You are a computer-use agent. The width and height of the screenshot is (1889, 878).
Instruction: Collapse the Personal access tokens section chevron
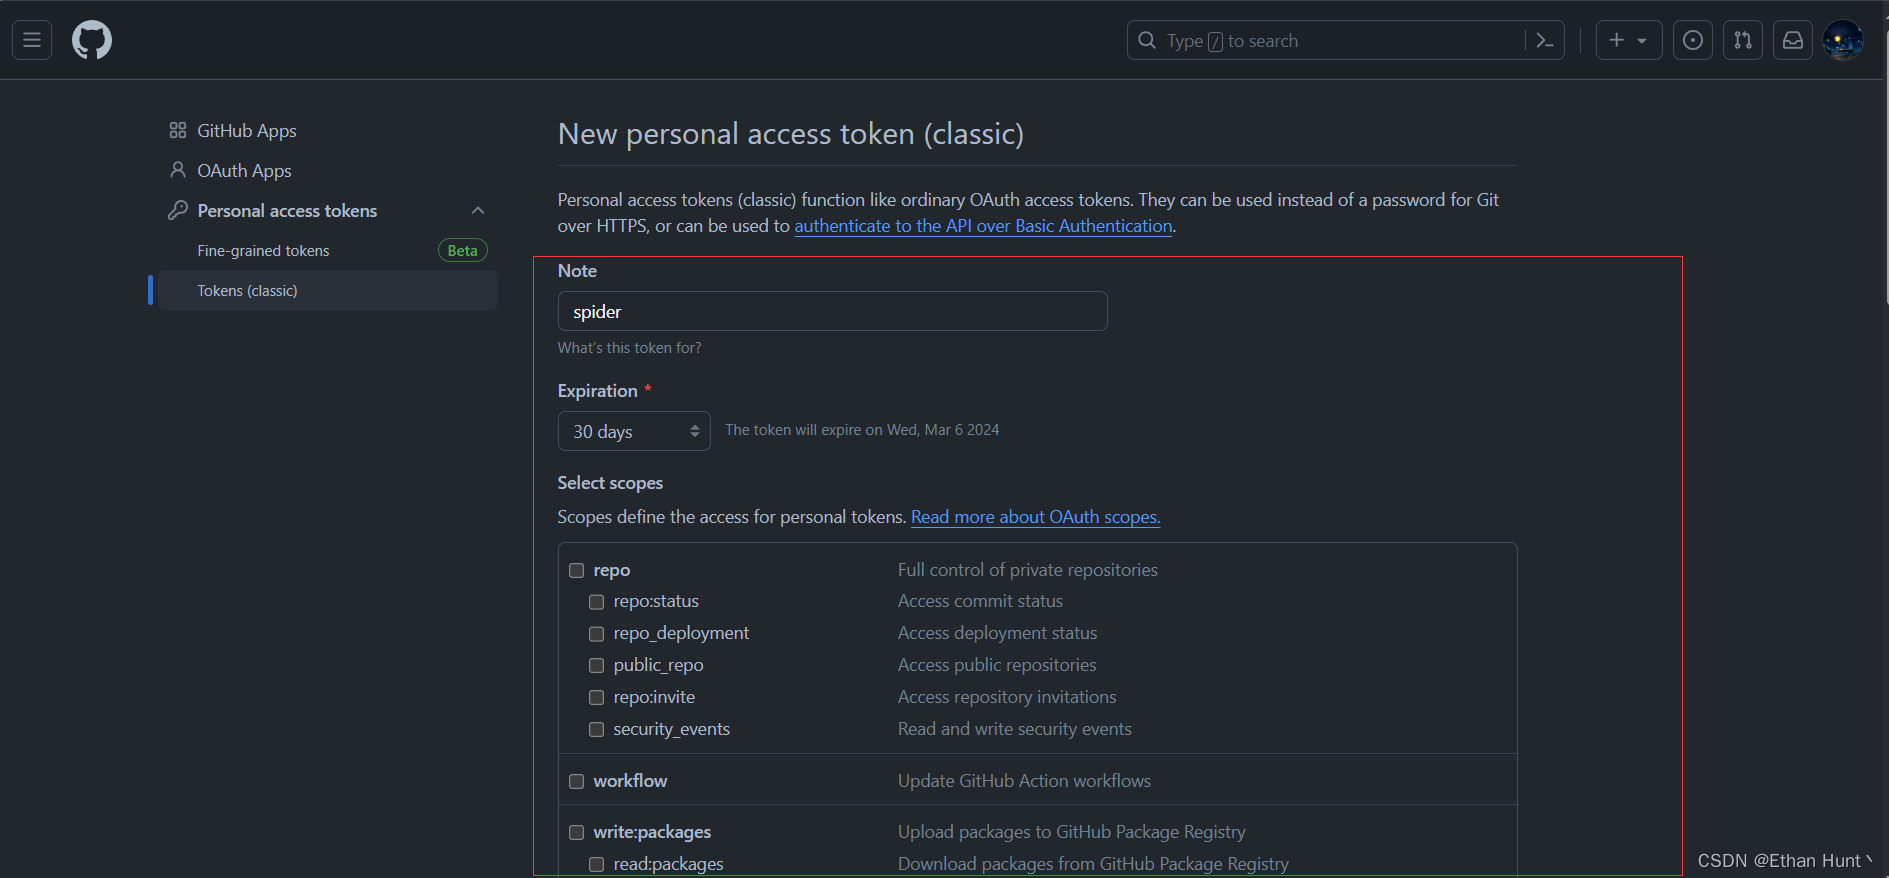coord(478,211)
